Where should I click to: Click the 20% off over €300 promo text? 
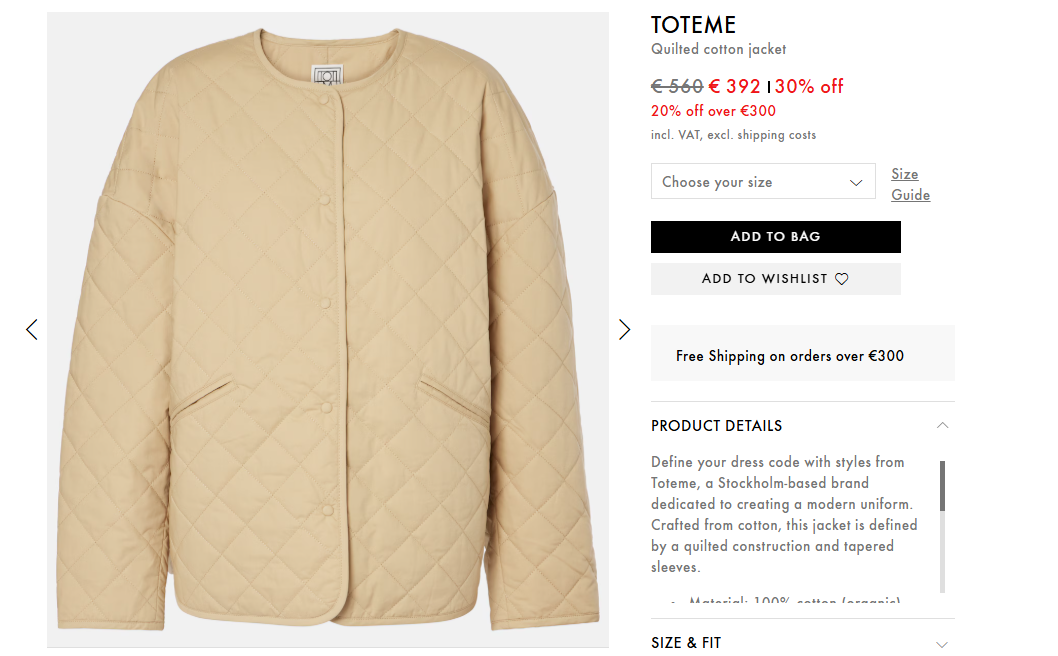pos(713,111)
